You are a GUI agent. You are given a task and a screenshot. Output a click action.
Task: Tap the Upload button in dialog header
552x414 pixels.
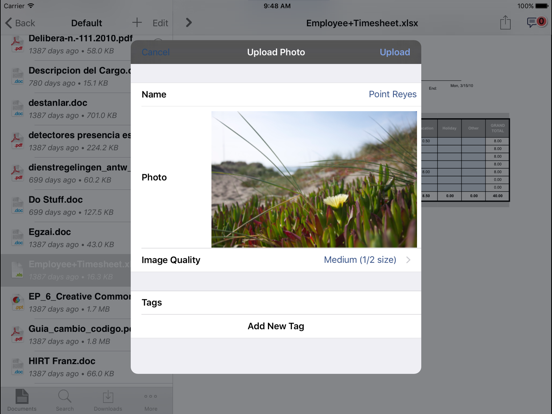[x=395, y=52]
